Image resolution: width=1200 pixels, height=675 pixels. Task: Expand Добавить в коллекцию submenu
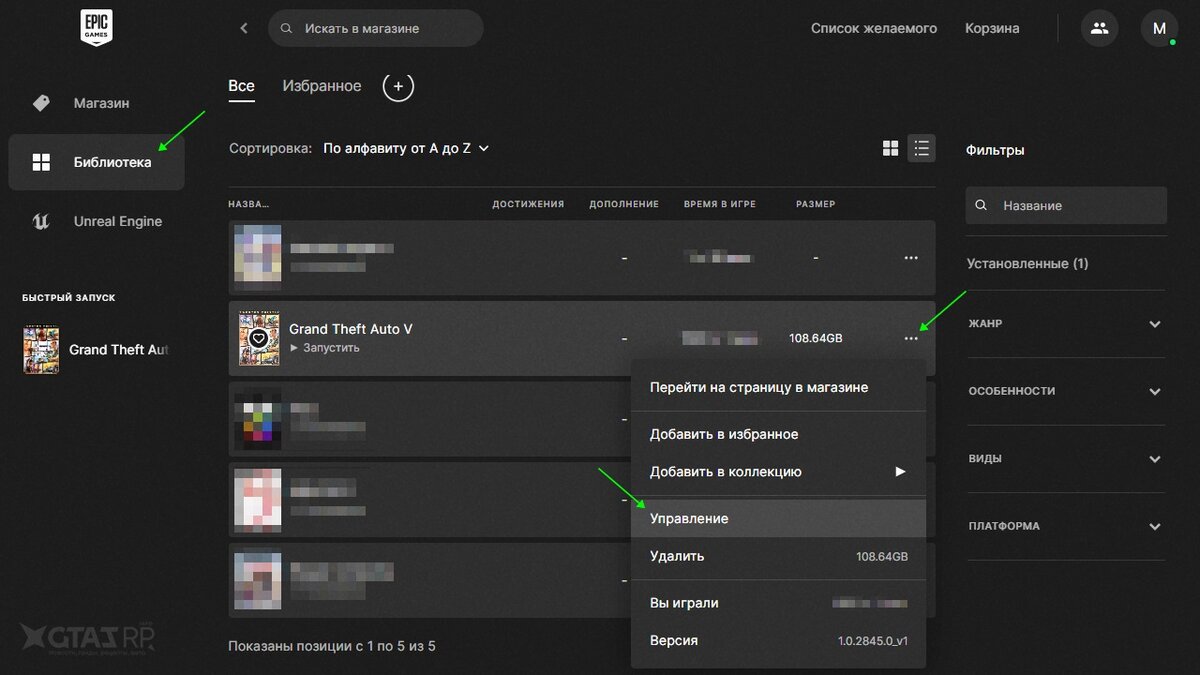tap(778, 472)
